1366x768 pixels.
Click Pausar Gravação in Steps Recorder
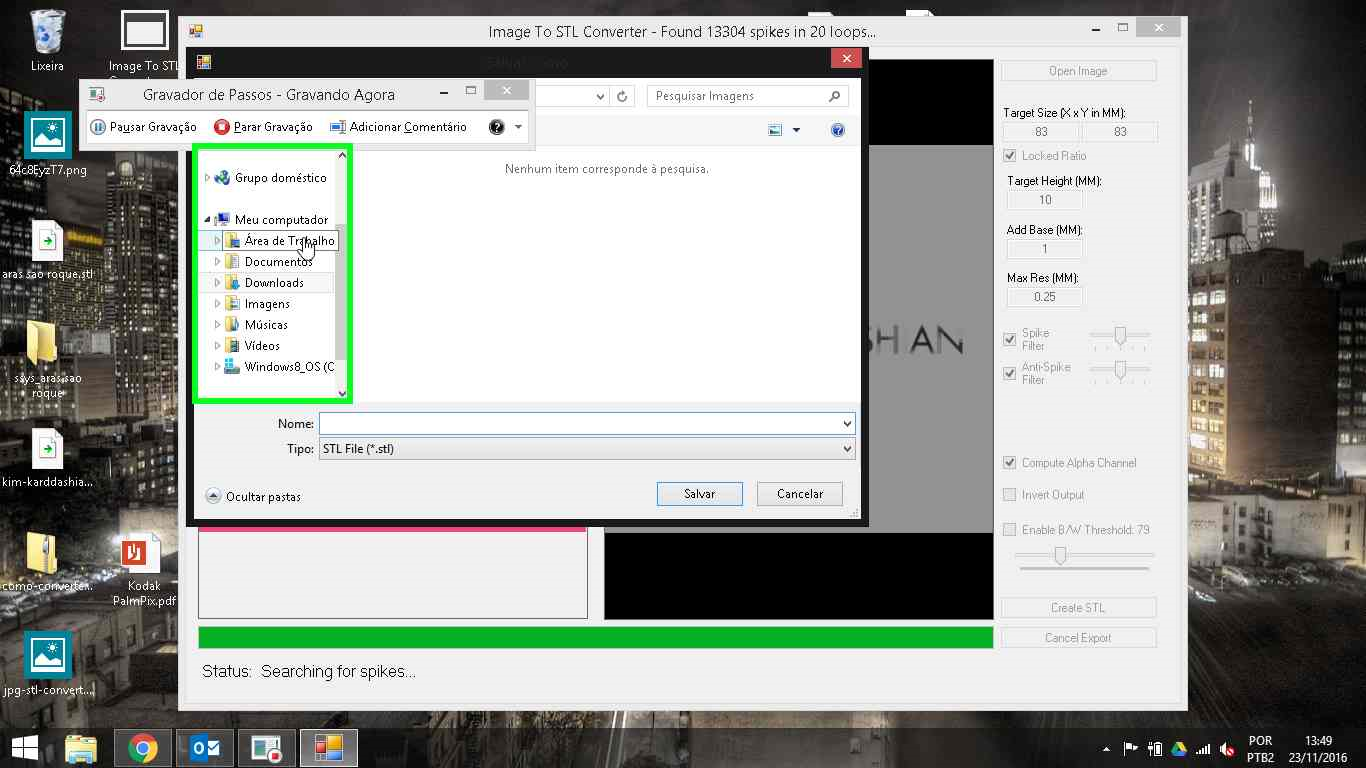(144, 127)
